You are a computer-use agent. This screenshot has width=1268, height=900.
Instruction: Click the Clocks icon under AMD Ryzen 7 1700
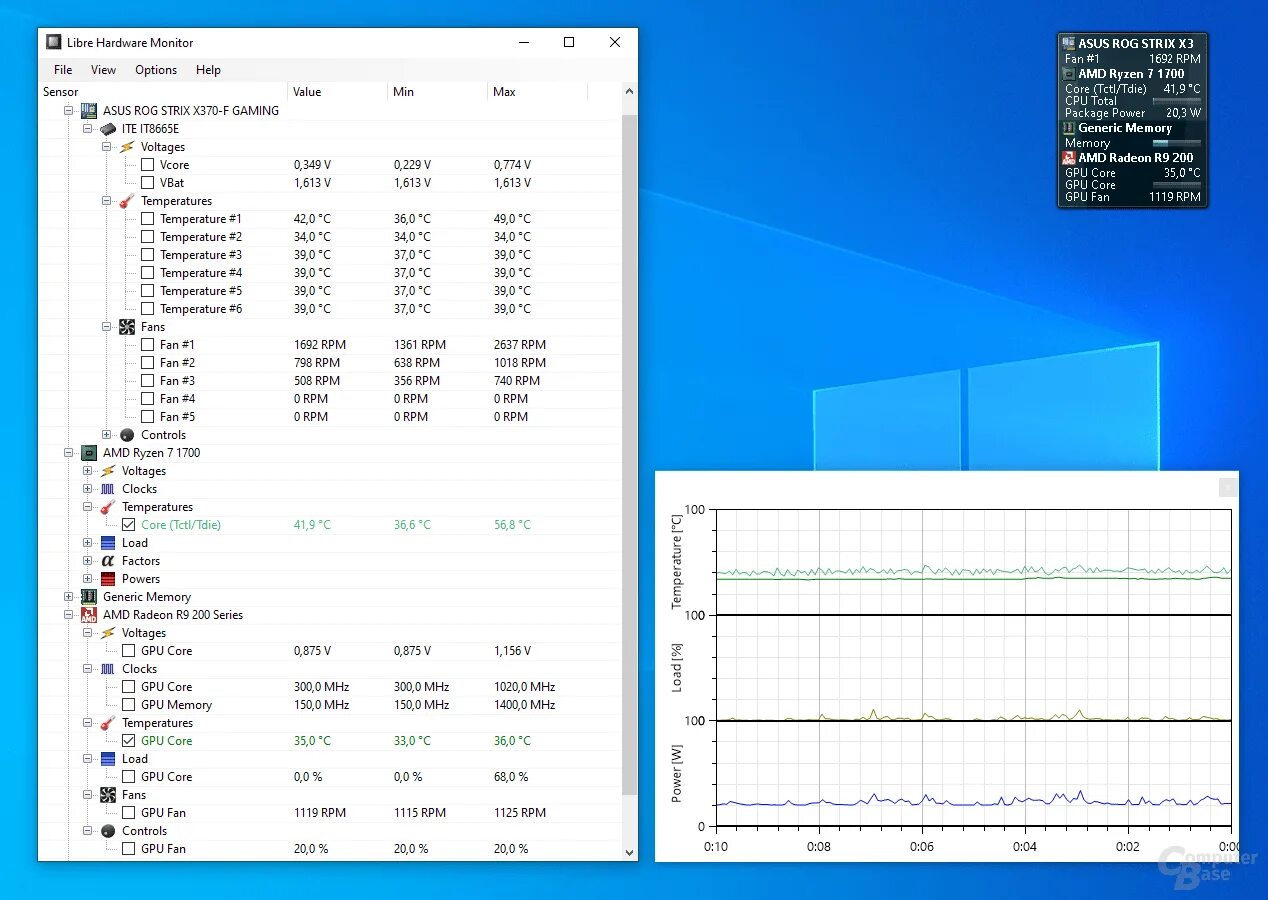[108, 489]
